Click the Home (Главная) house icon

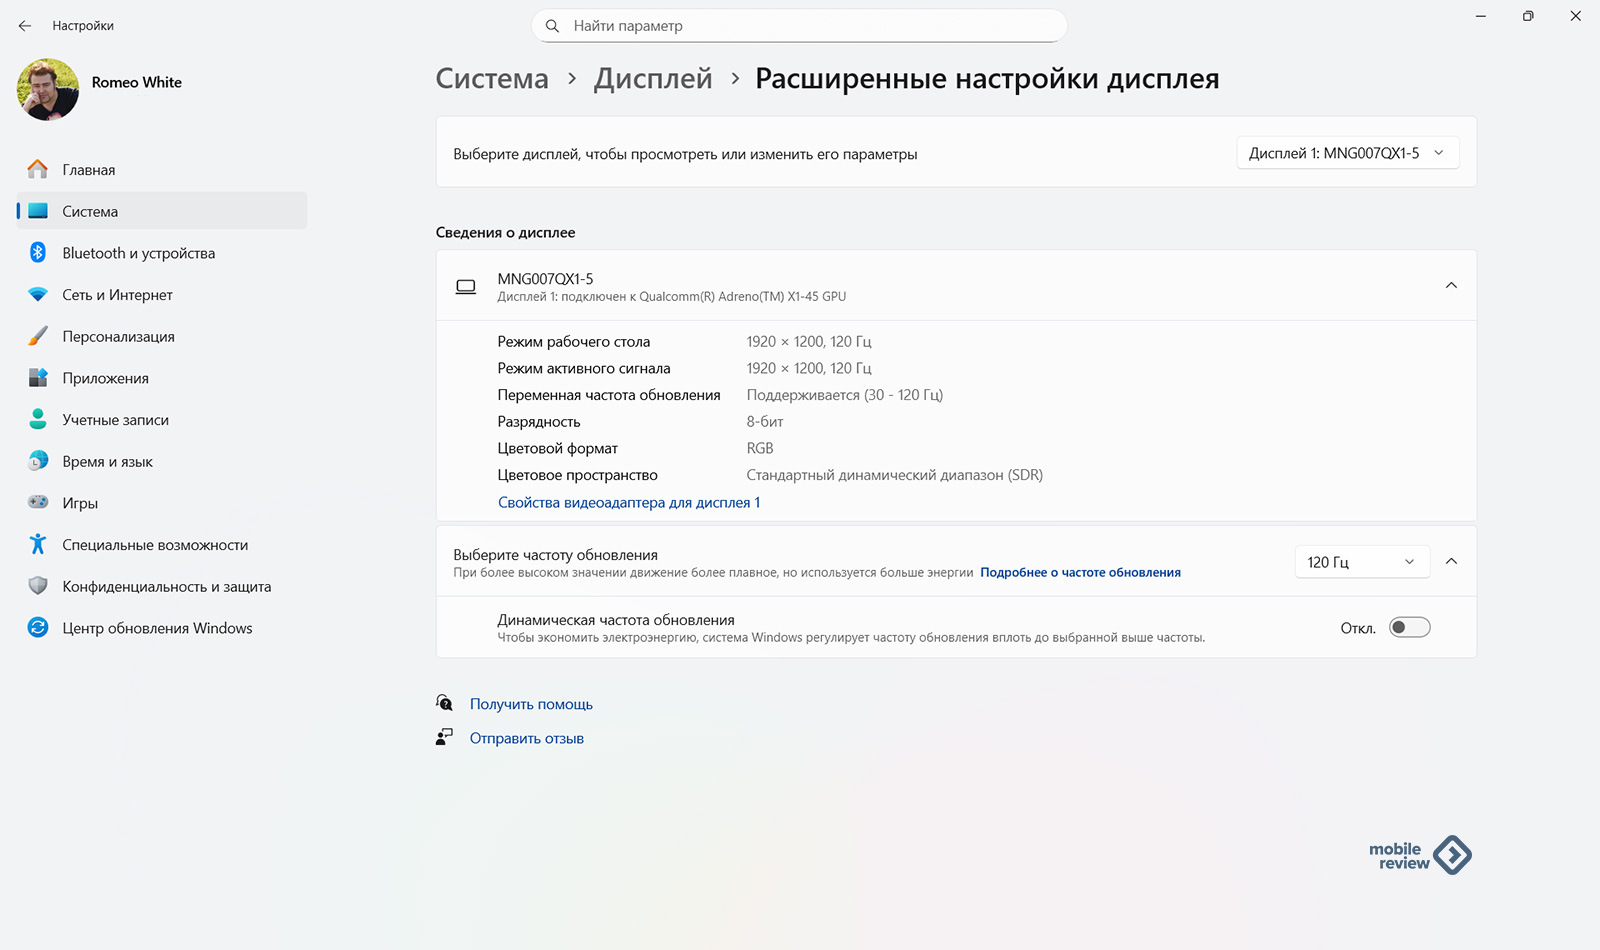38,170
